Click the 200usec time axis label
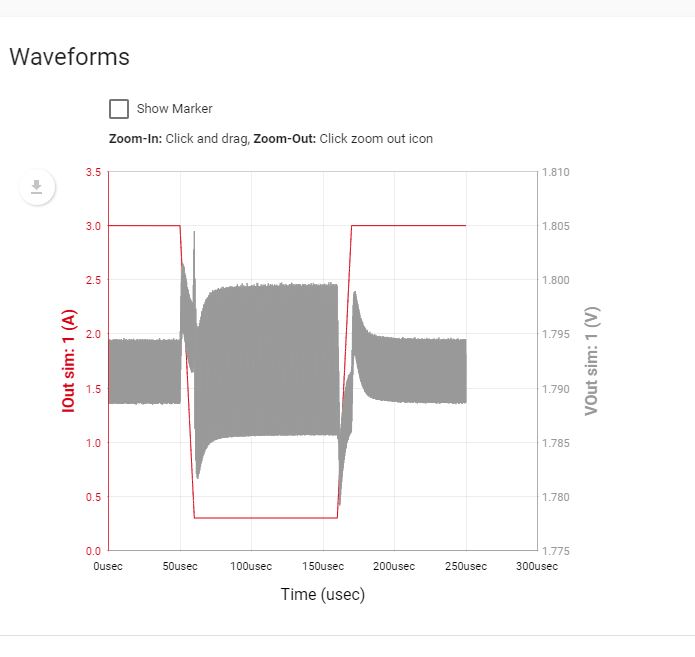The image size is (695, 657). (x=394, y=566)
